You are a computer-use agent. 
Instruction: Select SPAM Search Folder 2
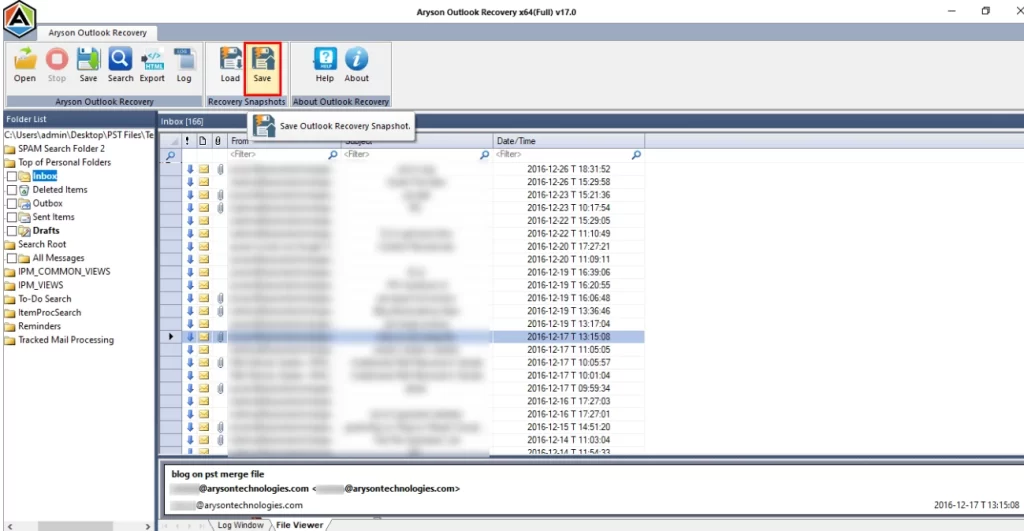61,149
